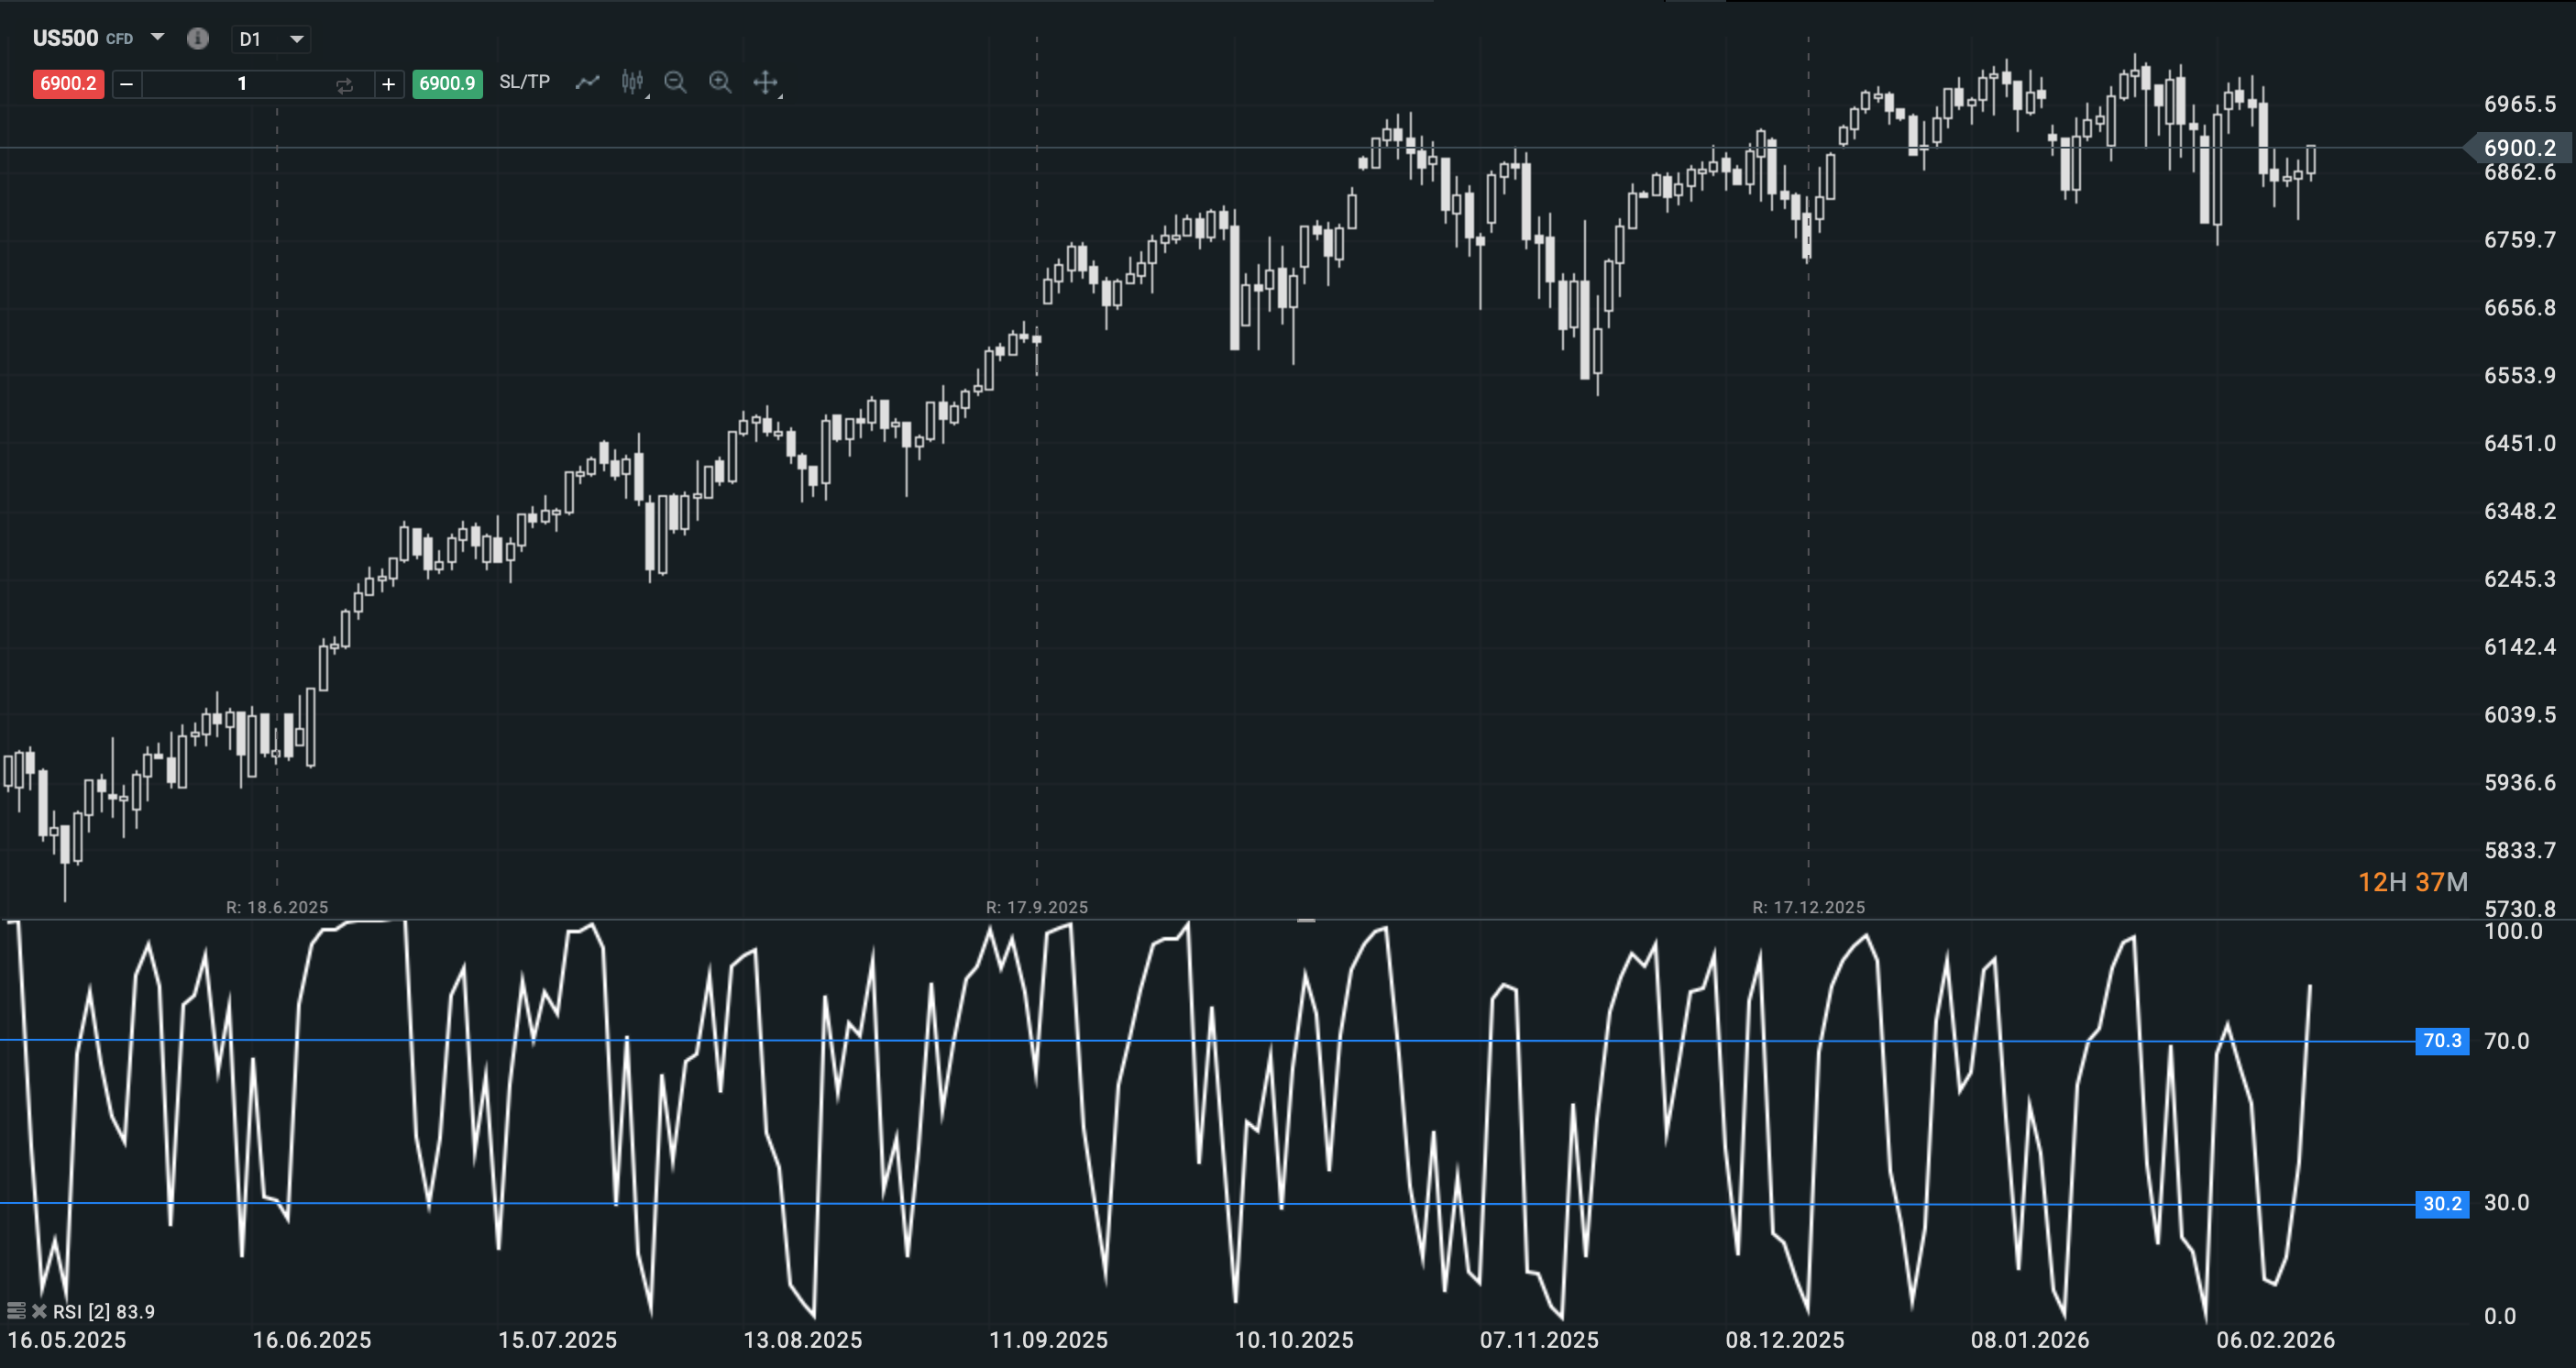This screenshot has height=1368, width=2576.
Task: Buy at 6900.9 with the green button
Action: click(447, 84)
